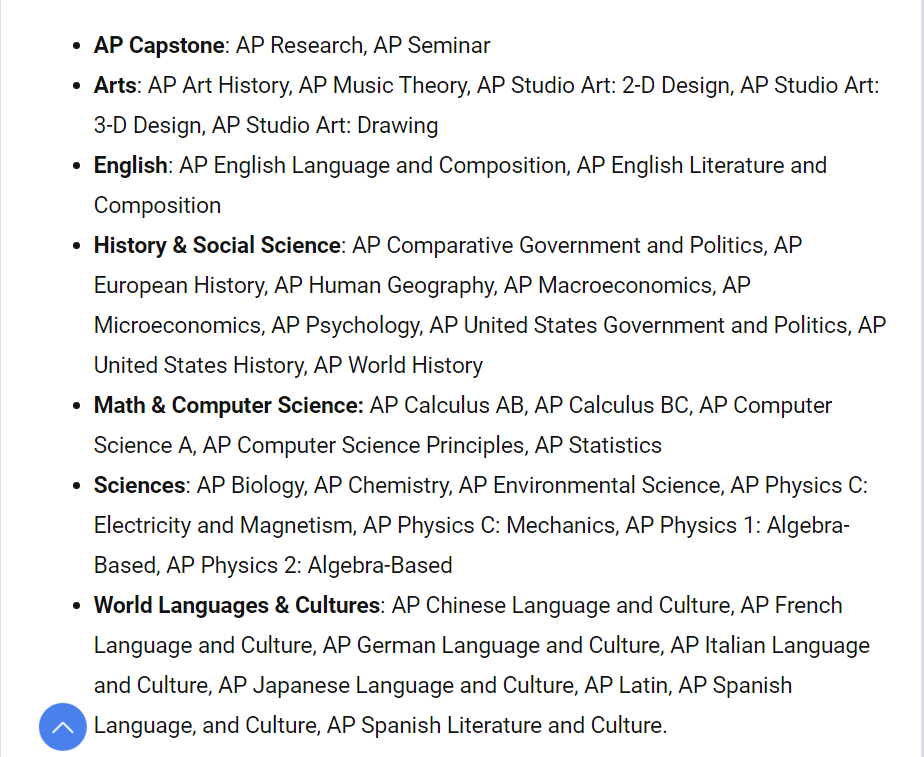Viewport: 924px width, 757px height.
Task: Click the text 'AP Human Geography'
Action: coord(384,286)
